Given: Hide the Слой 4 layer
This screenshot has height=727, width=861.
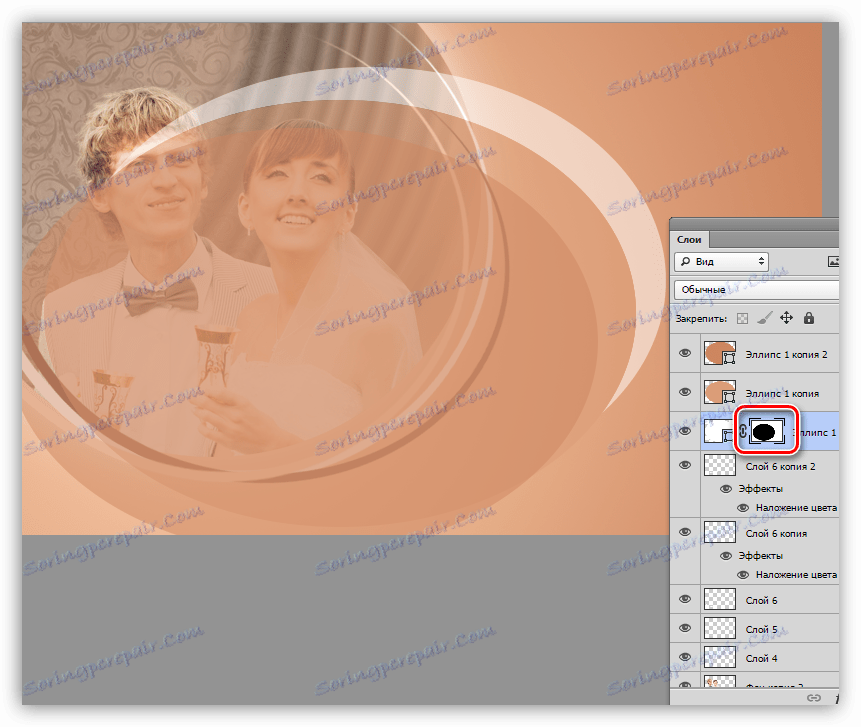Looking at the screenshot, I should [685, 657].
